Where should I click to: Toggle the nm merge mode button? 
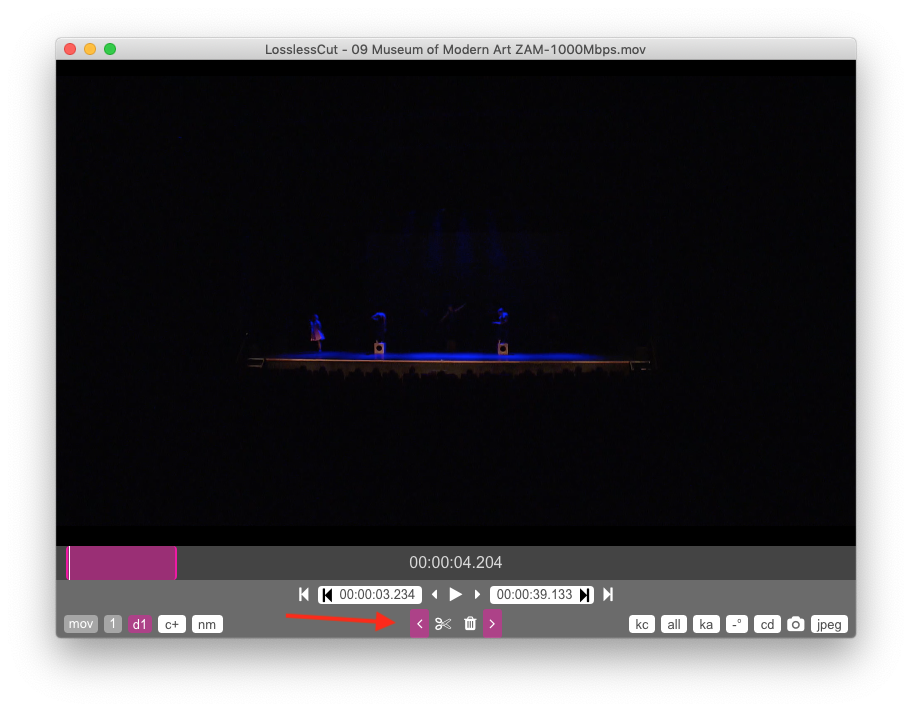pos(207,624)
